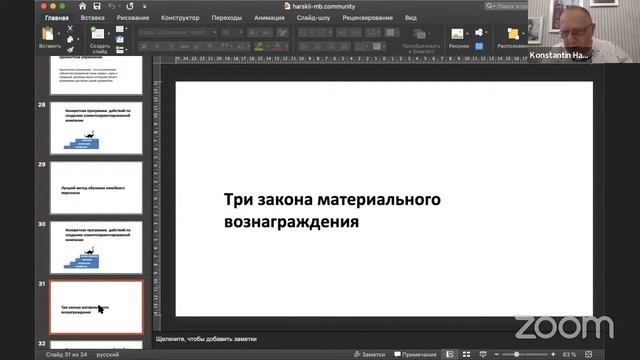Screen dimensions: 640x360
Task: Click the 63 % zoom level
Action: [x=569, y=354]
